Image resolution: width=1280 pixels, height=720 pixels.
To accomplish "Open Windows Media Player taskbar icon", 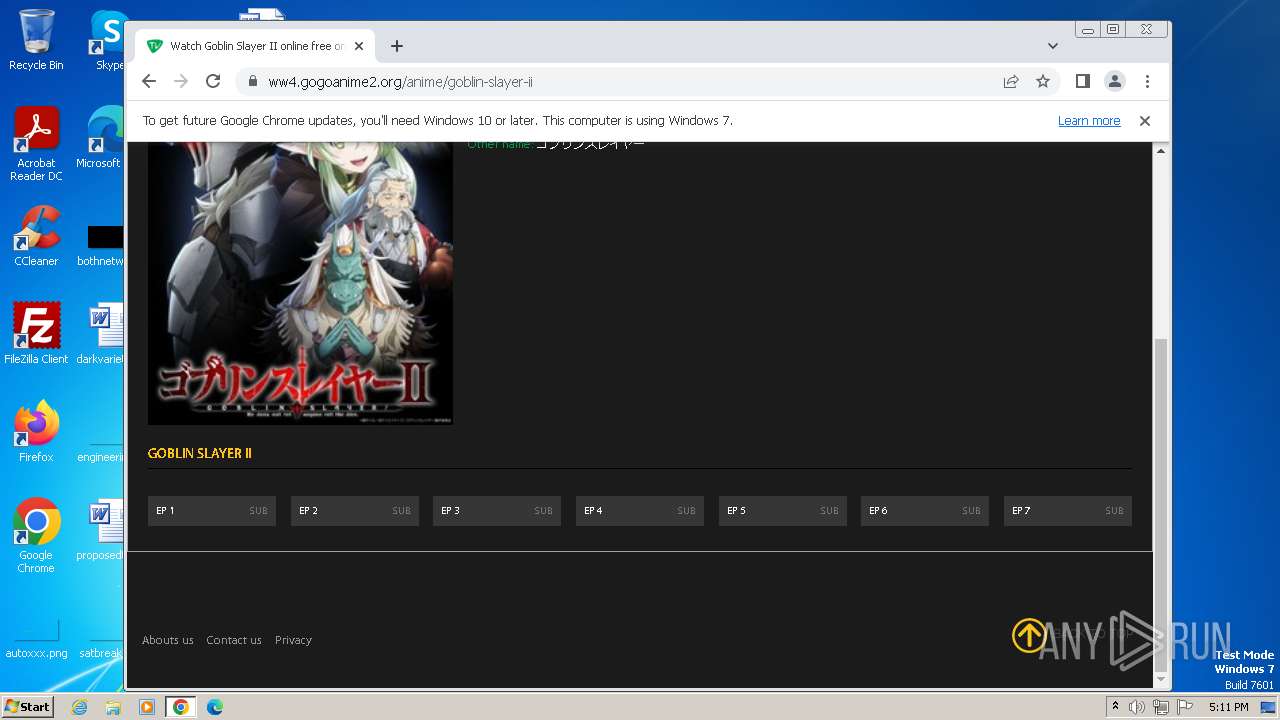I will point(147,707).
